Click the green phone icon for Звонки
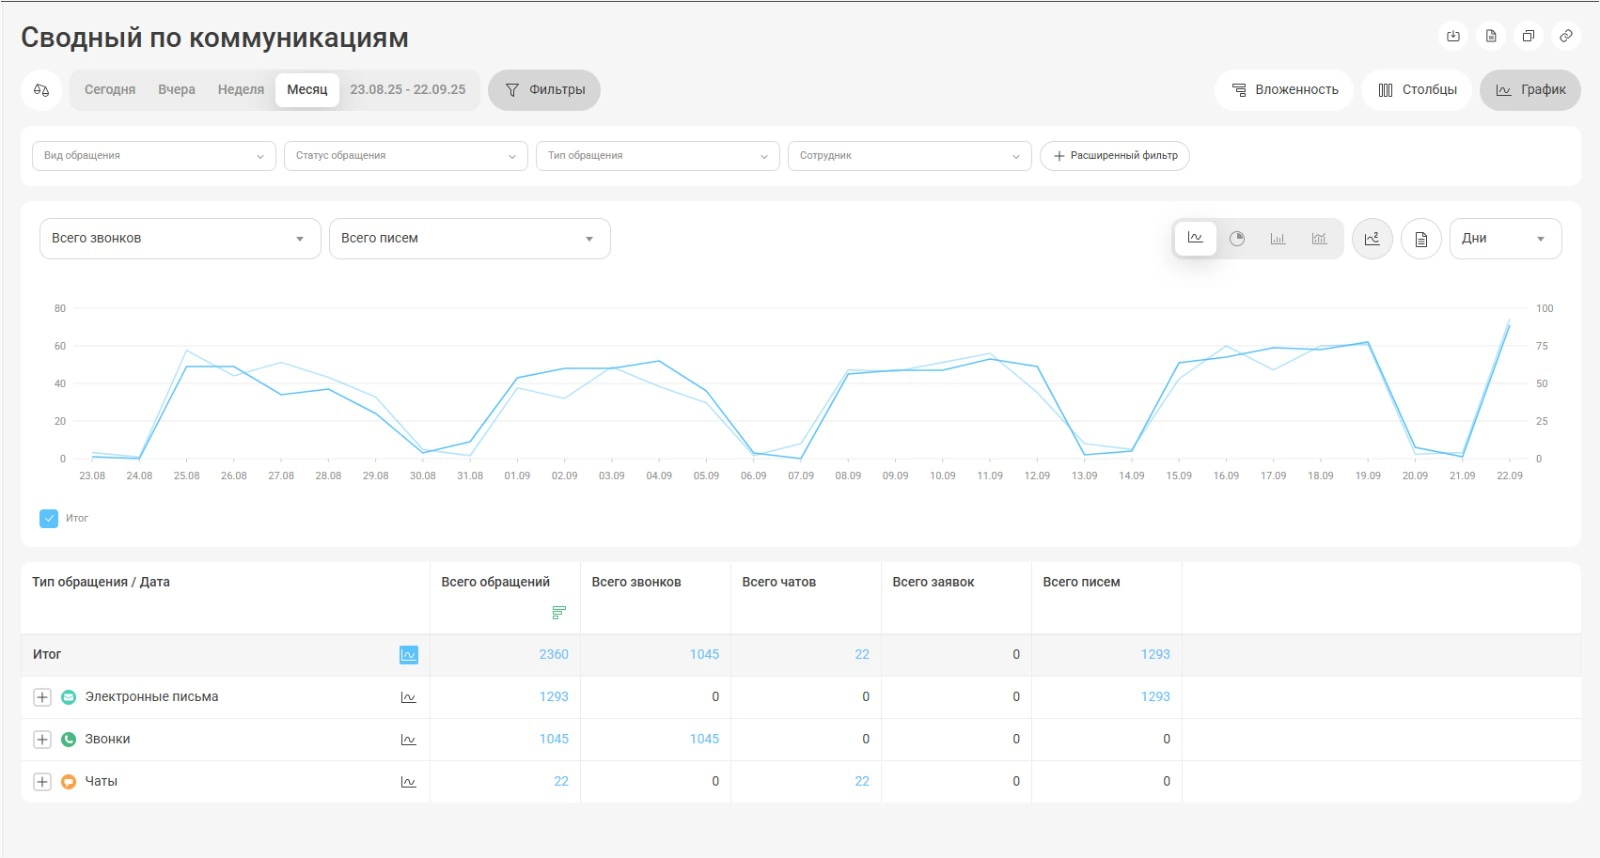The height and width of the screenshot is (858, 1600). [x=69, y=740]
